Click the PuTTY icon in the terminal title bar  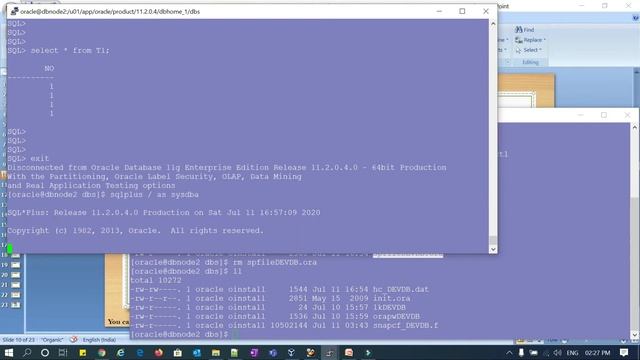pos(14,11)
